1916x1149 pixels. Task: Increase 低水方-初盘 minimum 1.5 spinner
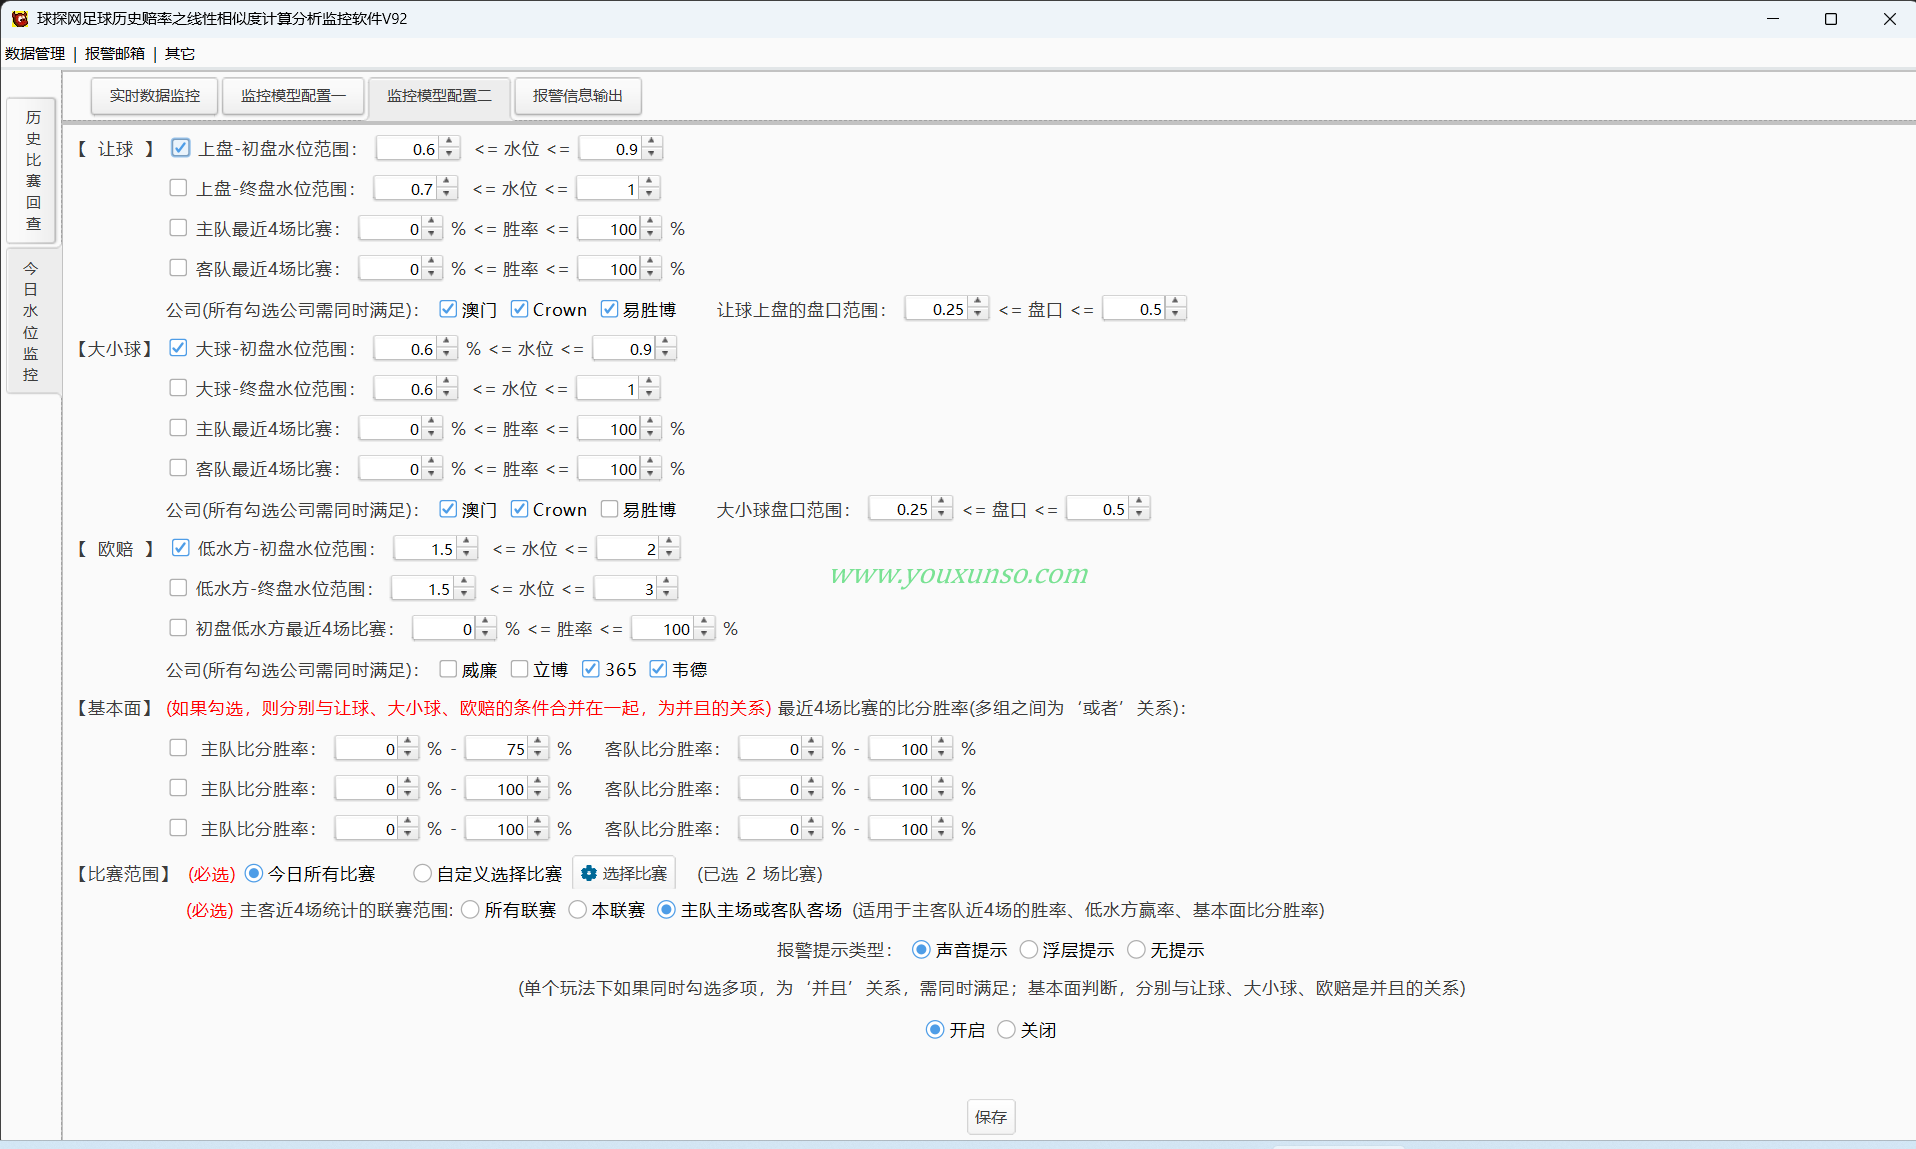pyautogui.click(x=467, y=543)
